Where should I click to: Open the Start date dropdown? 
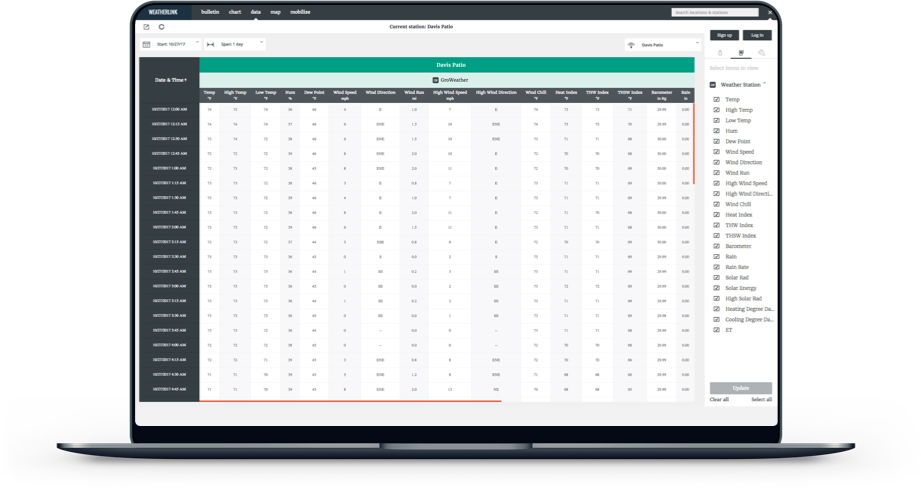click(x=197, y=44)
